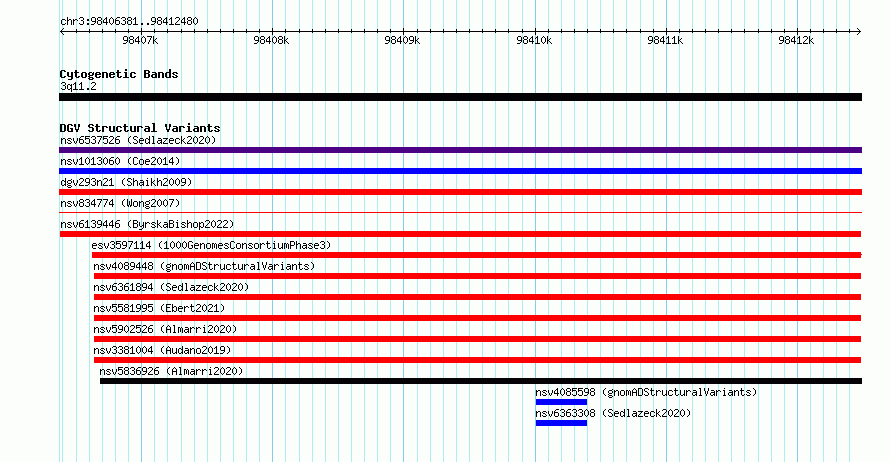Open variant nsv5581995 (Ebert2021) label
The height and width of the screenshot is (462, 890).
[x=159, y=308]
